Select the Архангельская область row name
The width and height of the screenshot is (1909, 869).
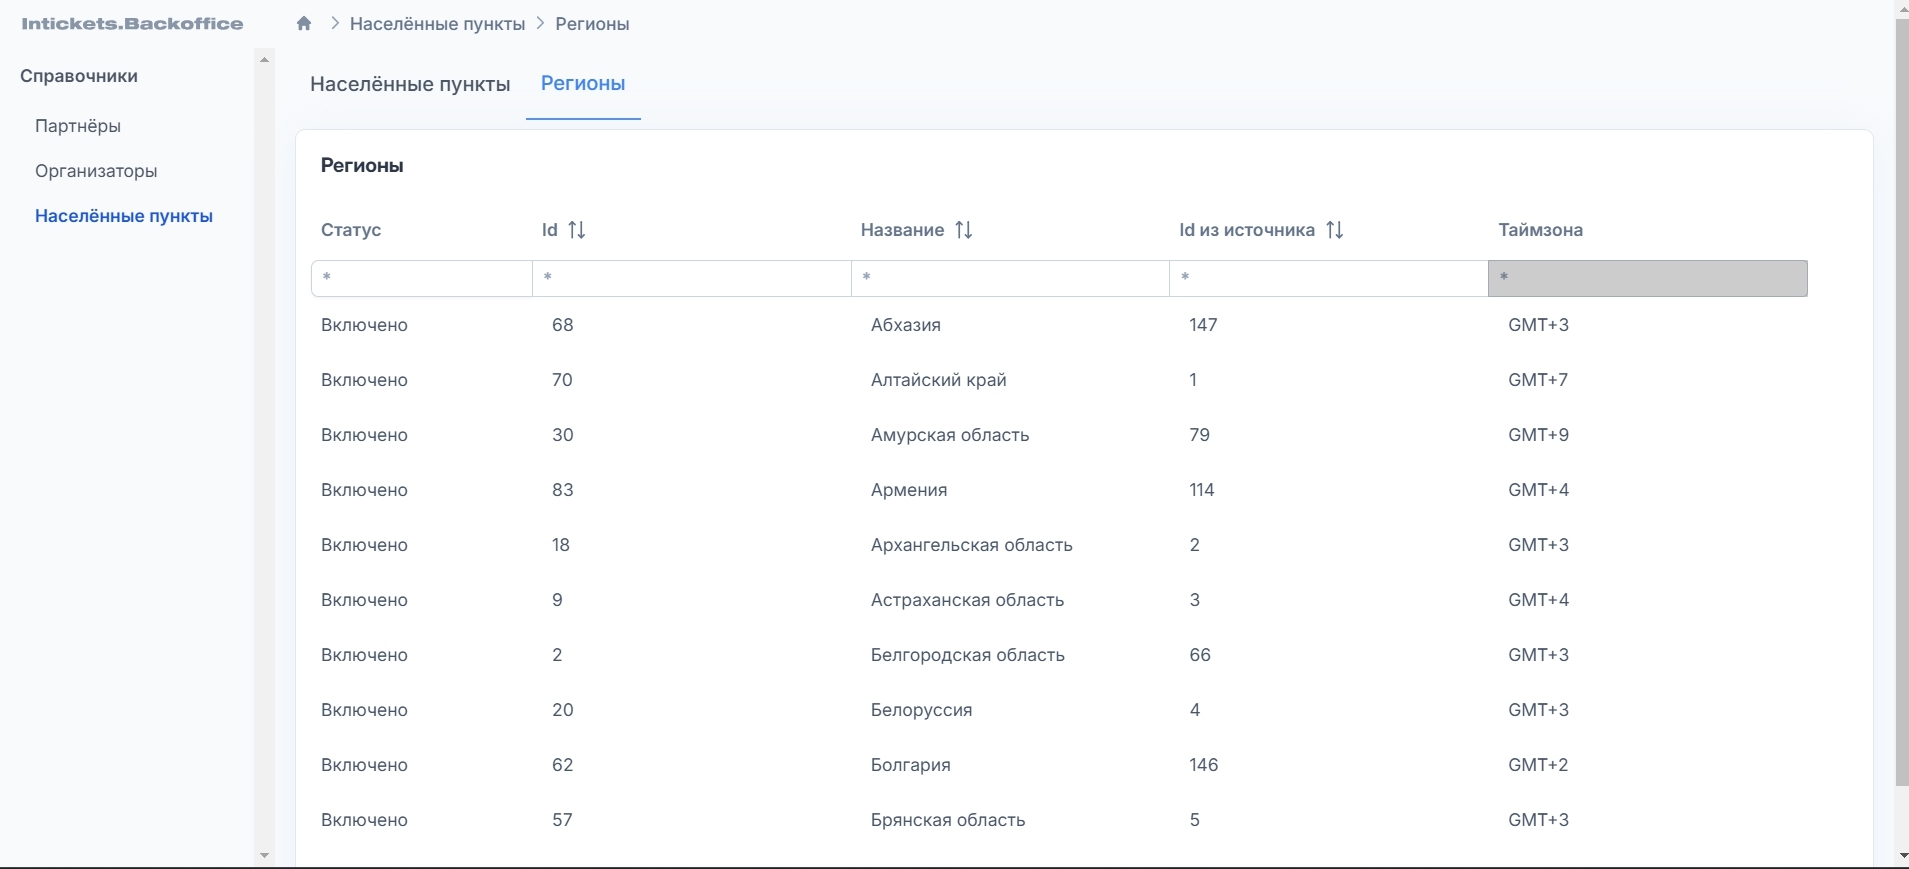click(x=972, y=545)
